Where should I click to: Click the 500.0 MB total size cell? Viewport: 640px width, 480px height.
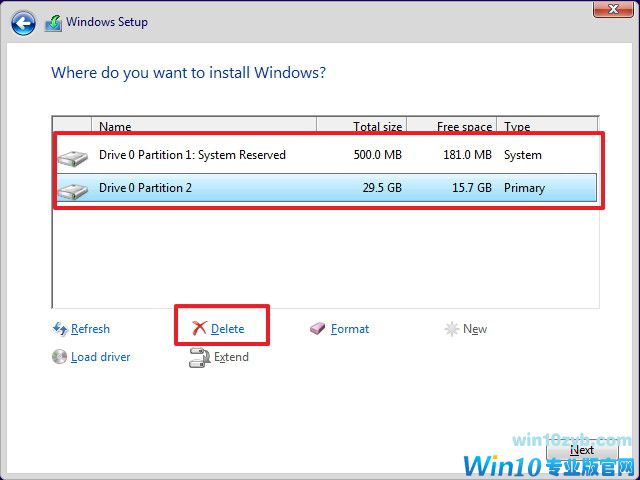(x=378, y=155)
